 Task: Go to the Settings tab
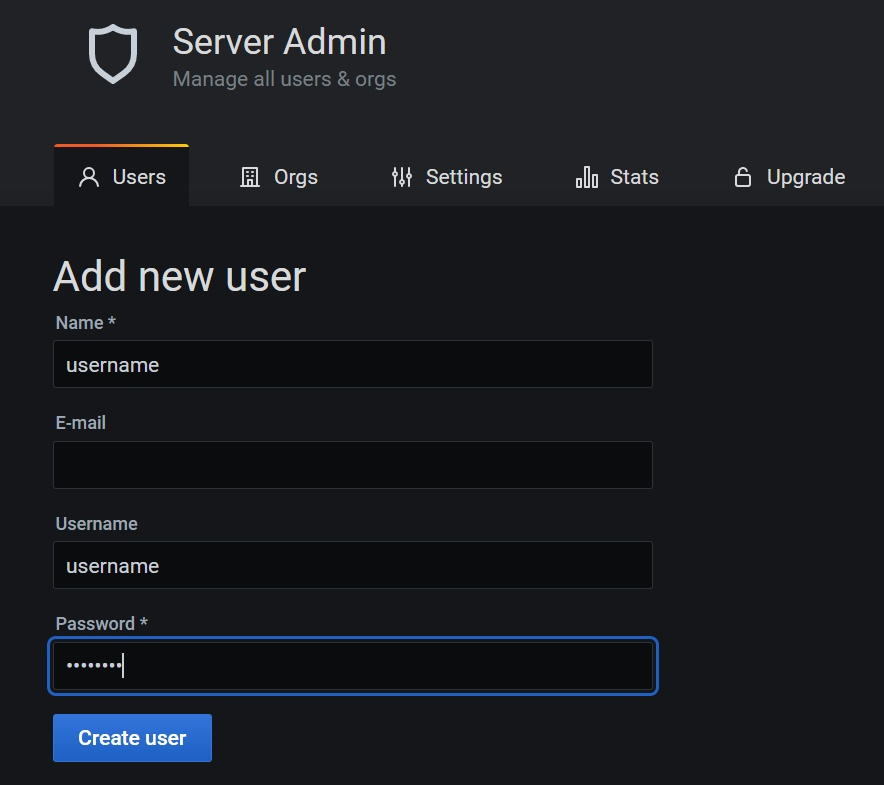point(447,176)
